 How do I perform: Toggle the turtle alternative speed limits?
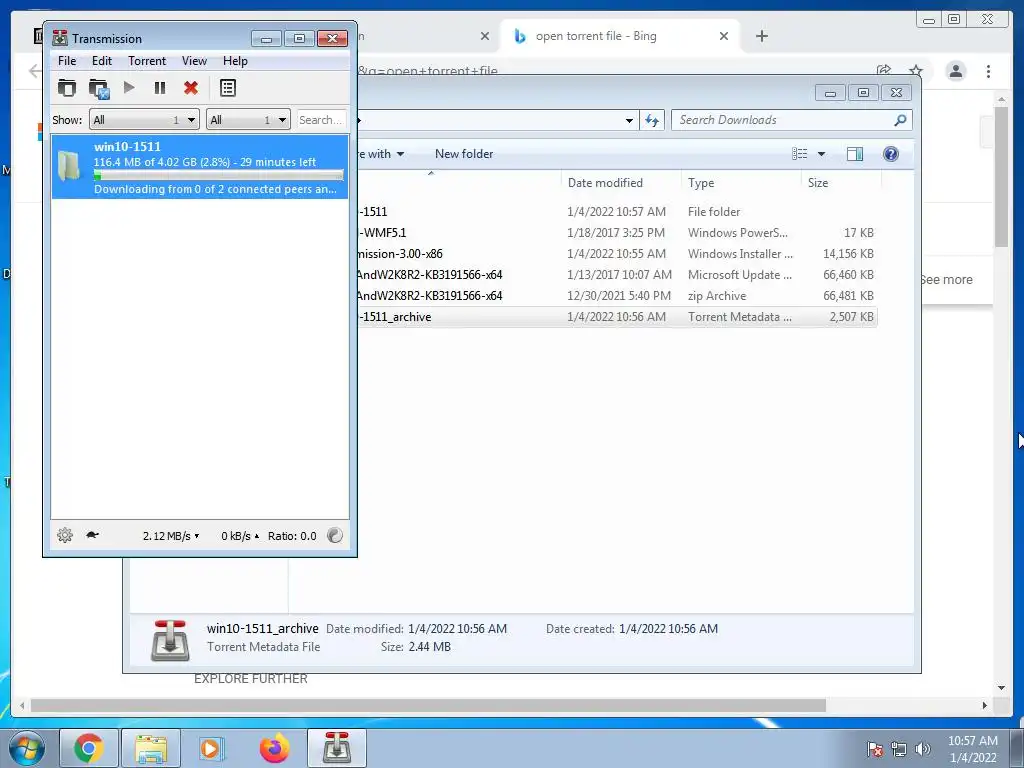(93, 536)
